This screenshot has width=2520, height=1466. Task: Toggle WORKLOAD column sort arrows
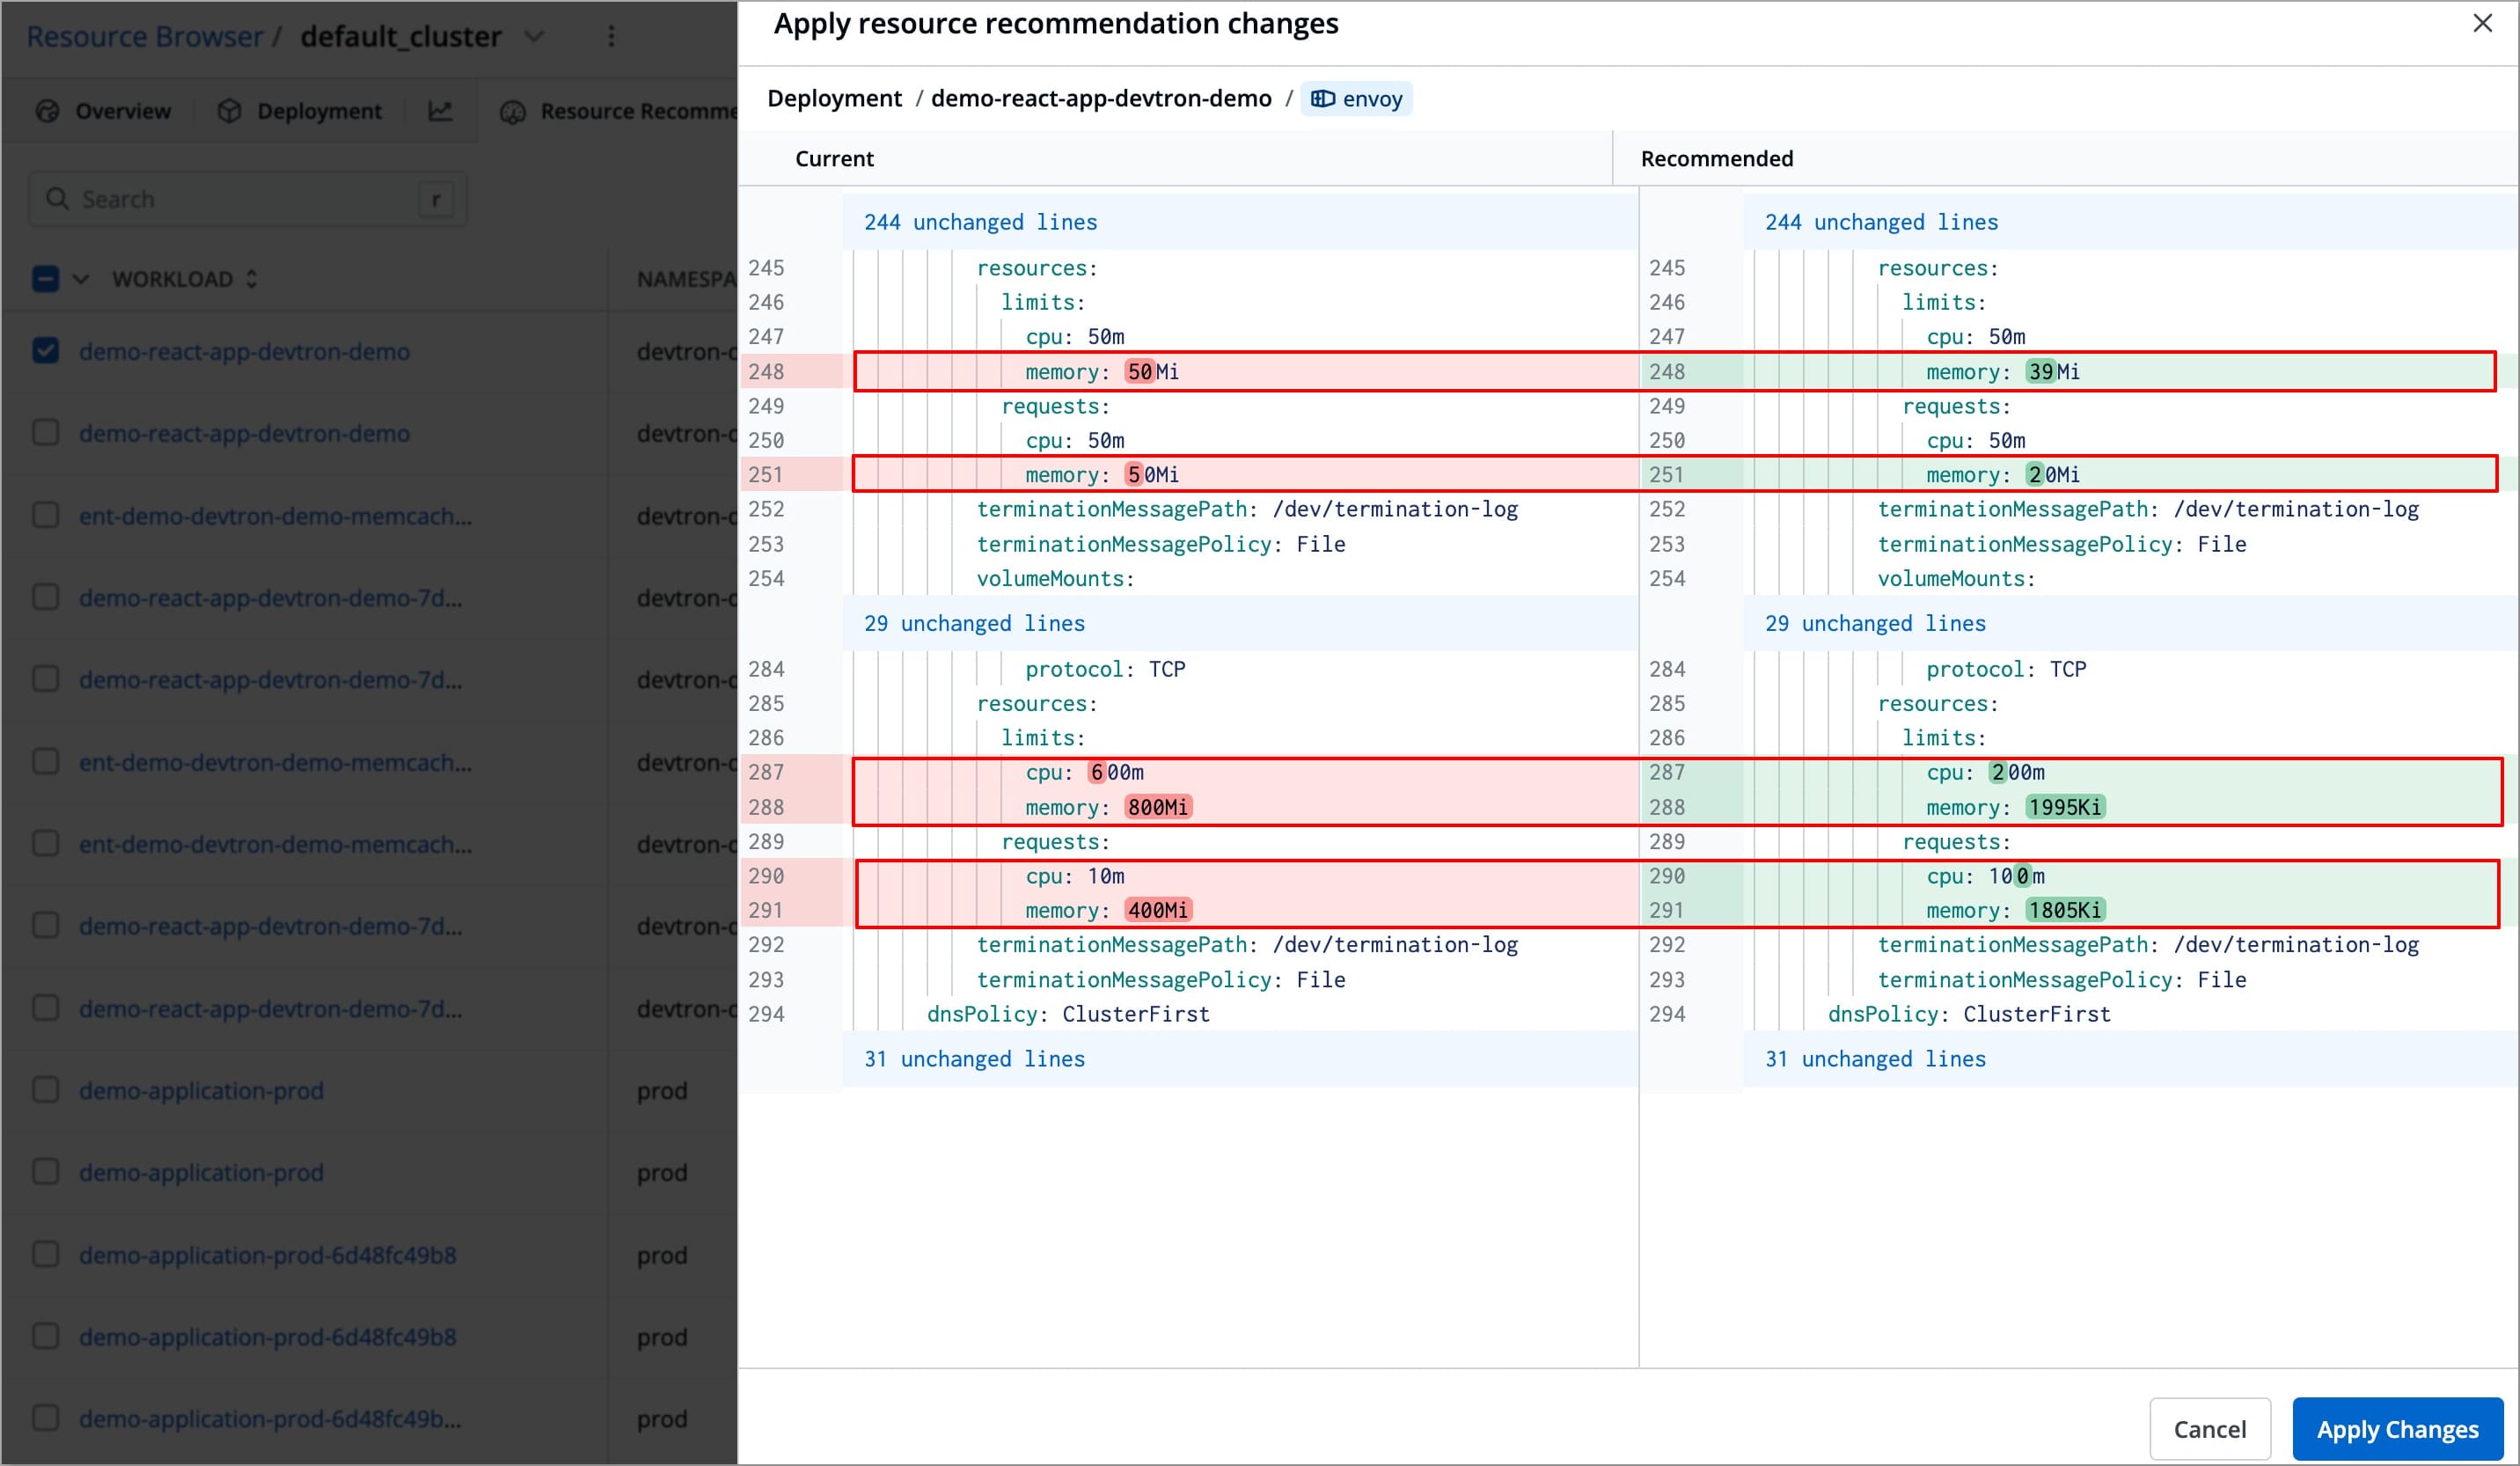[252, 279]
